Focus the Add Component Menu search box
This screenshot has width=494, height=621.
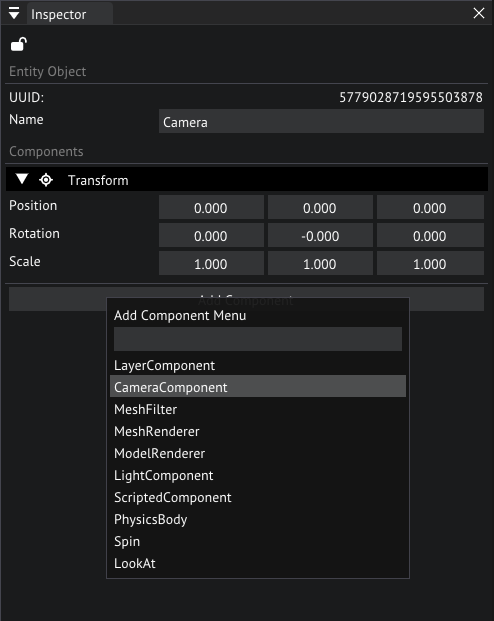(x=258, y=339)
